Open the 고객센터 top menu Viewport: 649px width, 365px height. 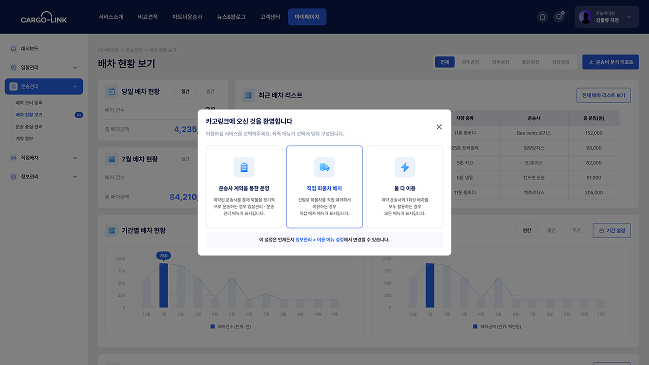[x=270, y=17]
